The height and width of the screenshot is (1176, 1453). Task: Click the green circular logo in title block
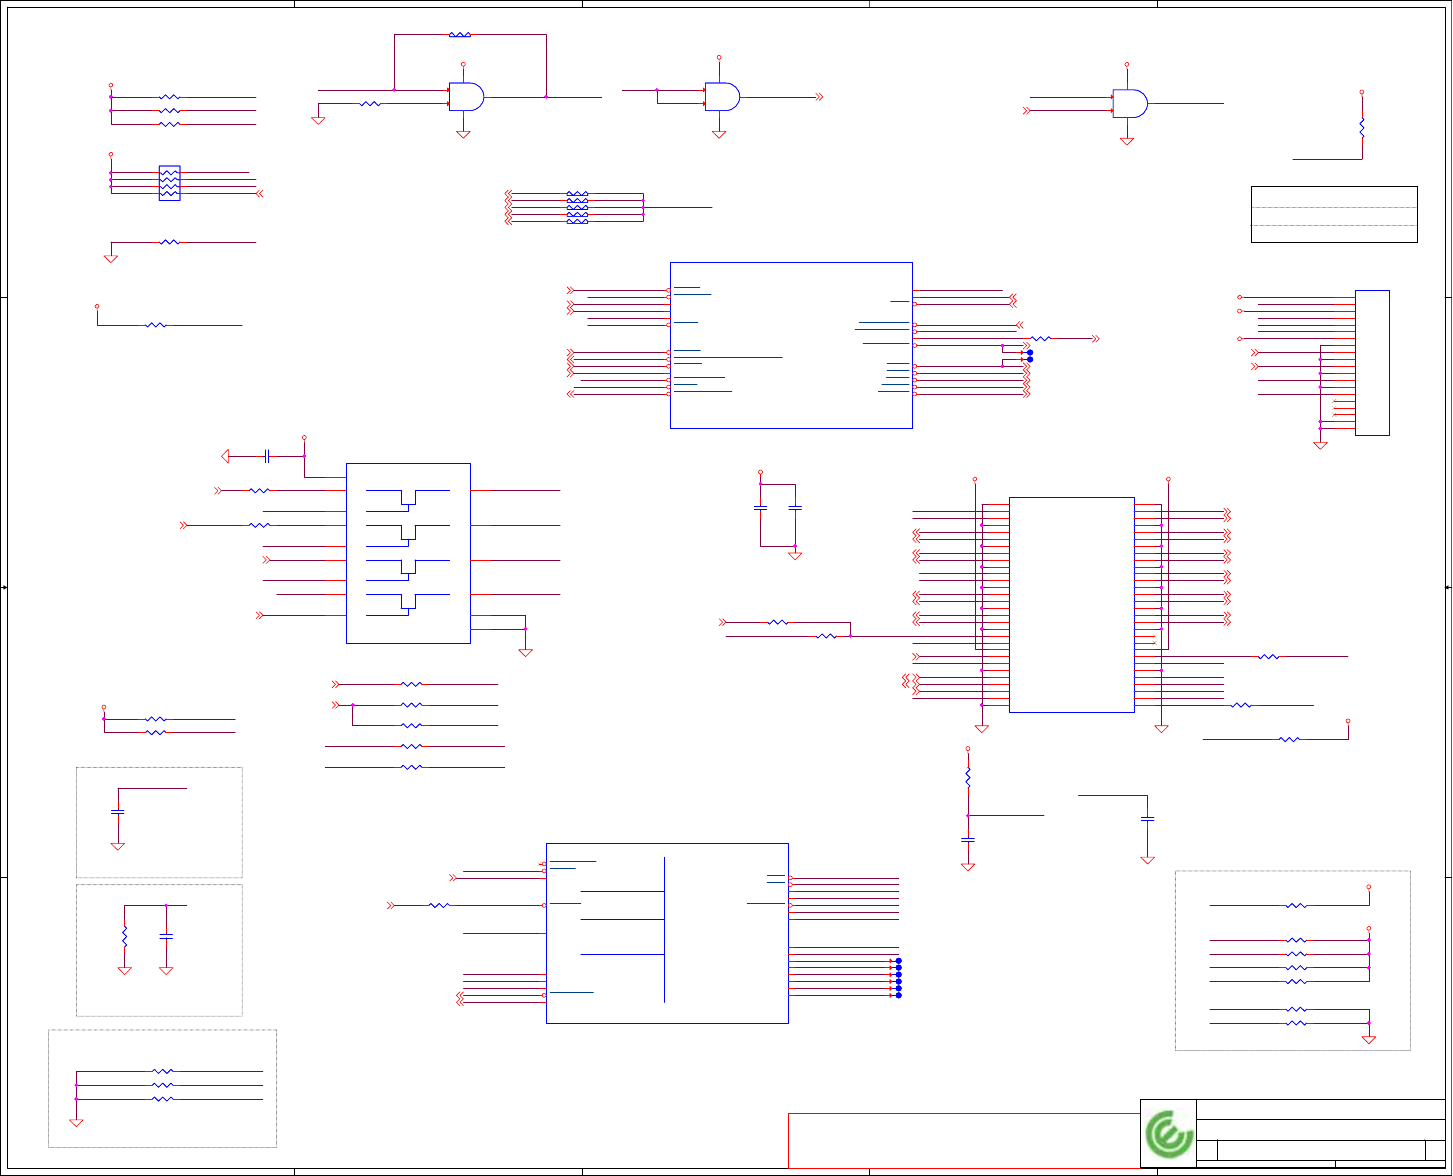(1169, 1134)
